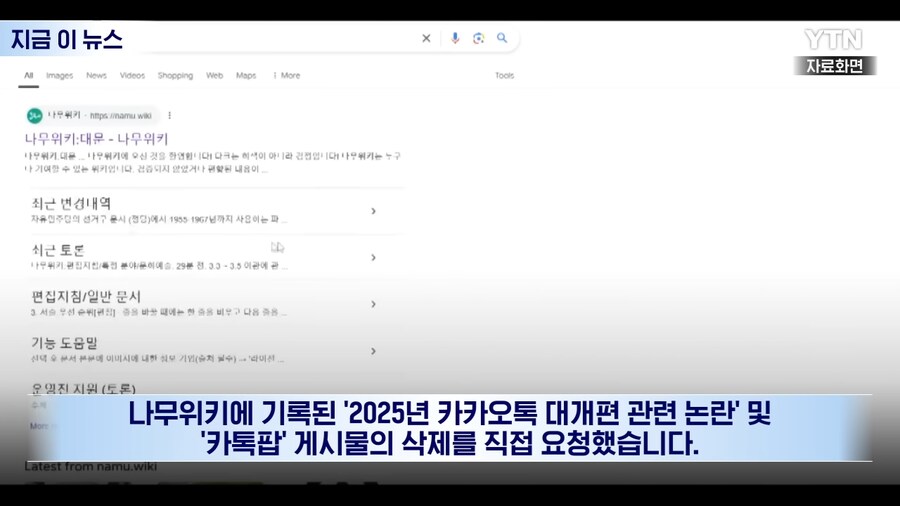Clear the search box with the X icon
Viewport: 900px width, 506px height.
point(426,39)
